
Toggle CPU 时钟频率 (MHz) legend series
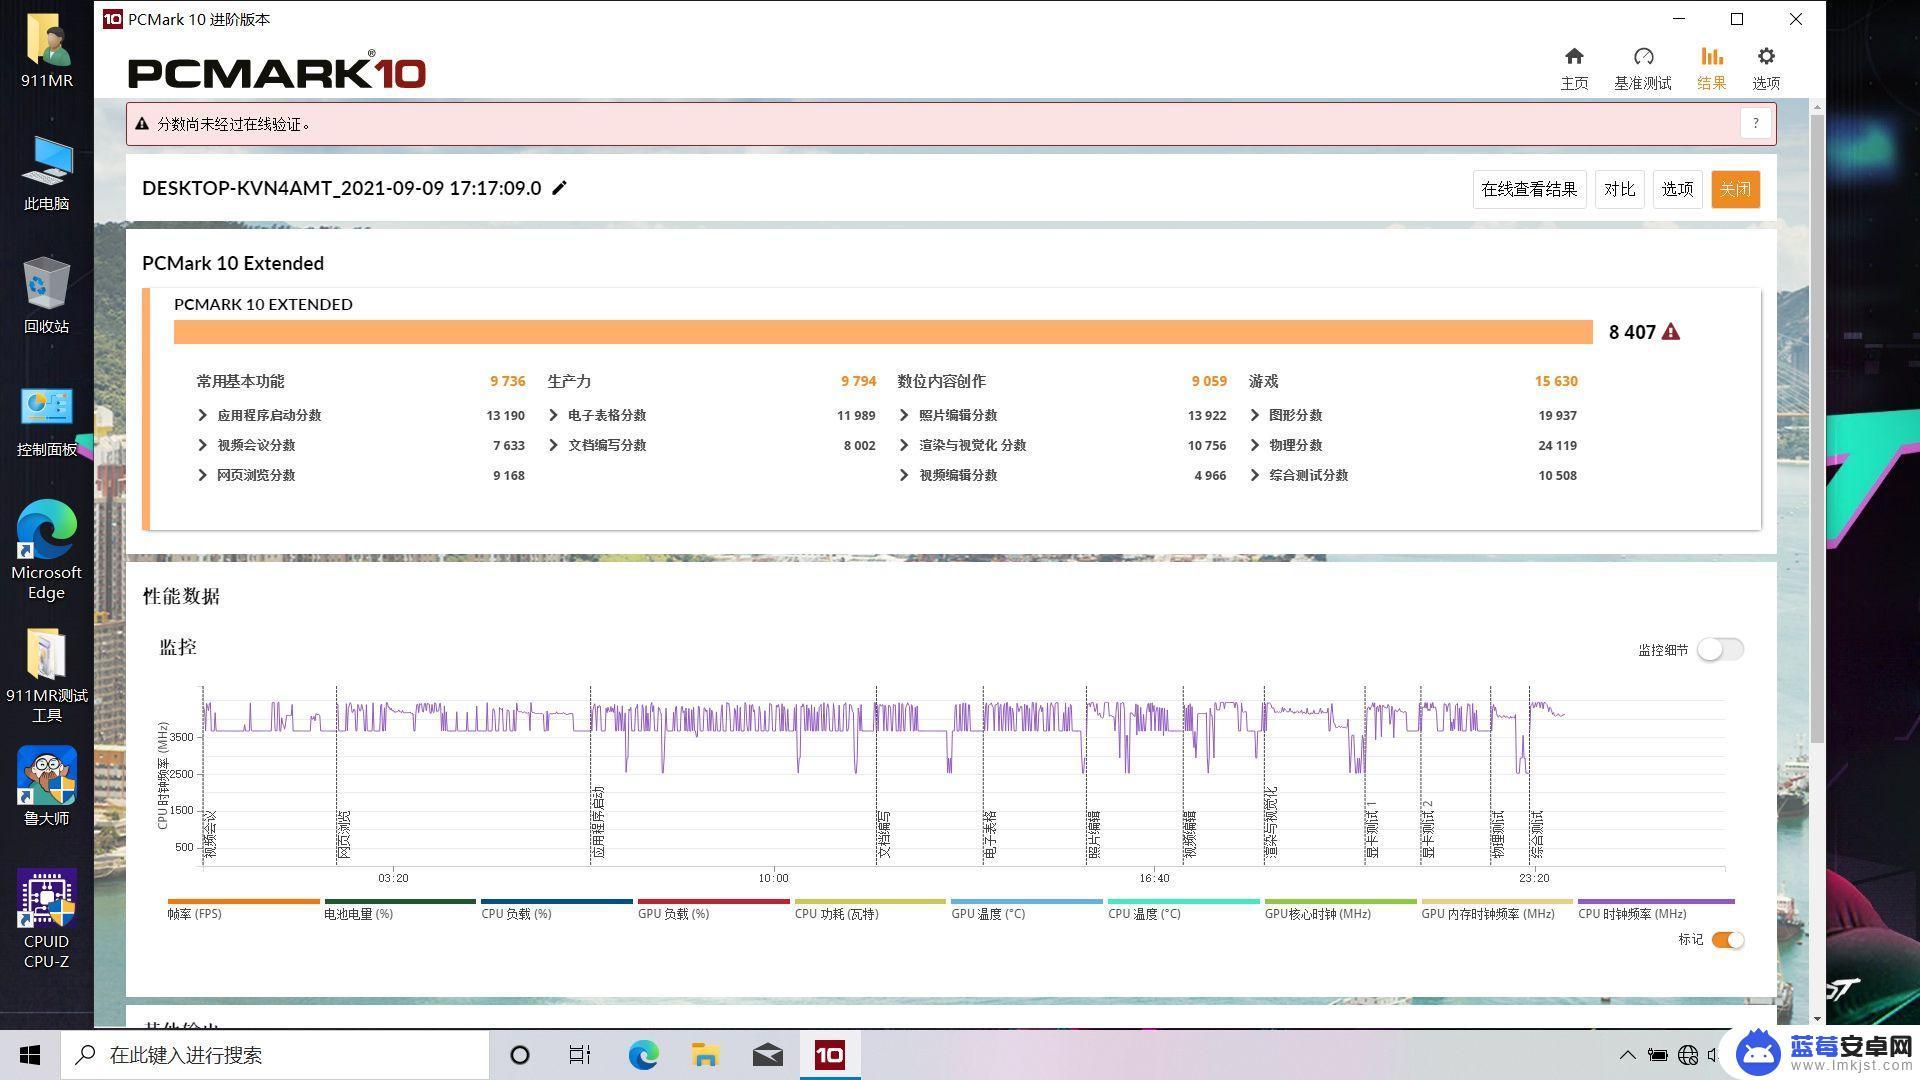(1656, 908)
